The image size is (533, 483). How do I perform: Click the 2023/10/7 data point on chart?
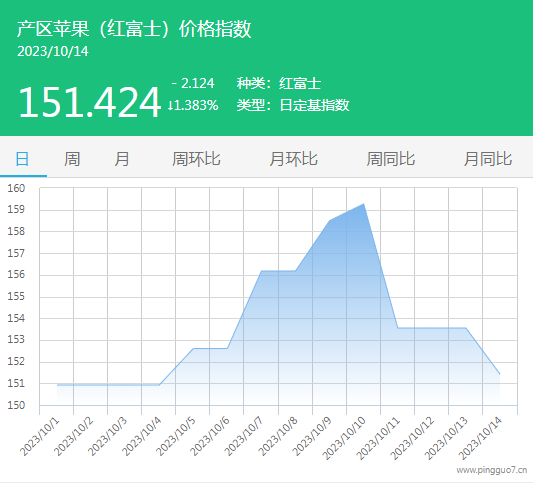click(261, 271)
